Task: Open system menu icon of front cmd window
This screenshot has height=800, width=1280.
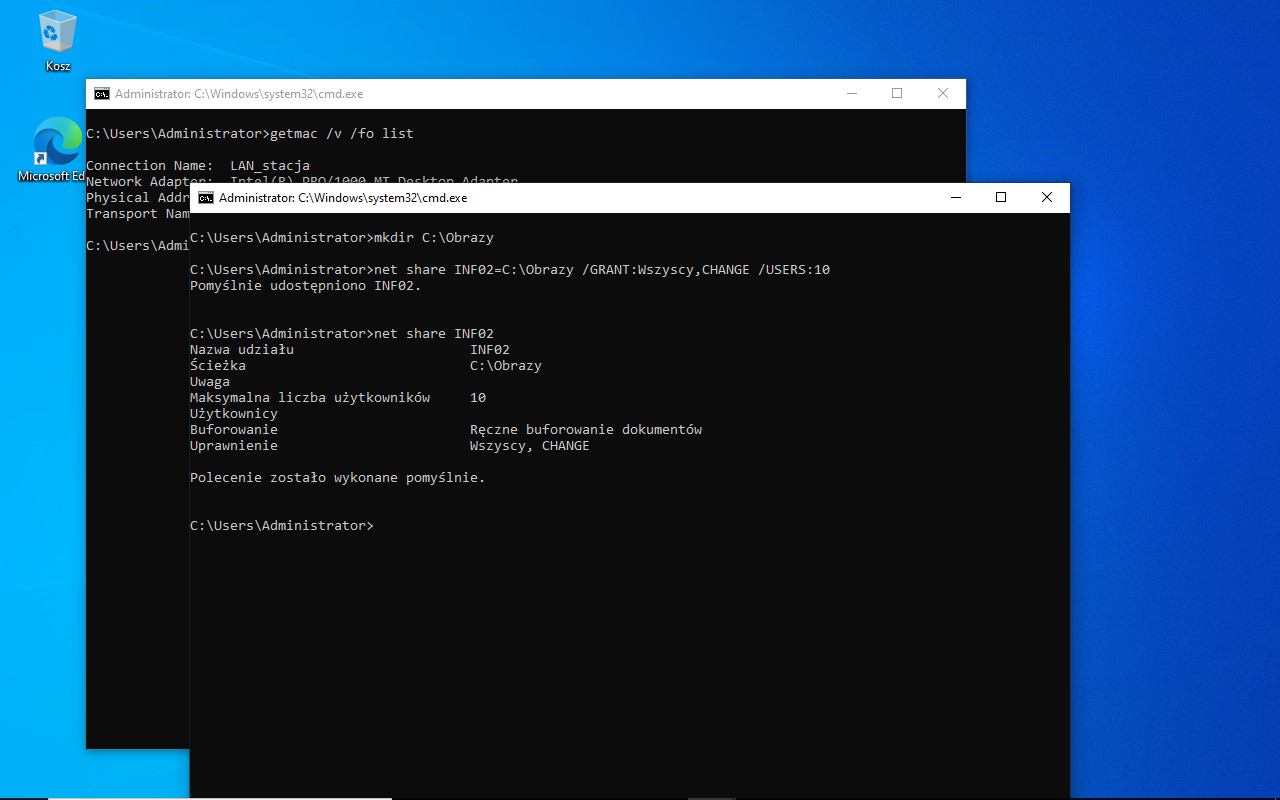Action: coord(206,198)
